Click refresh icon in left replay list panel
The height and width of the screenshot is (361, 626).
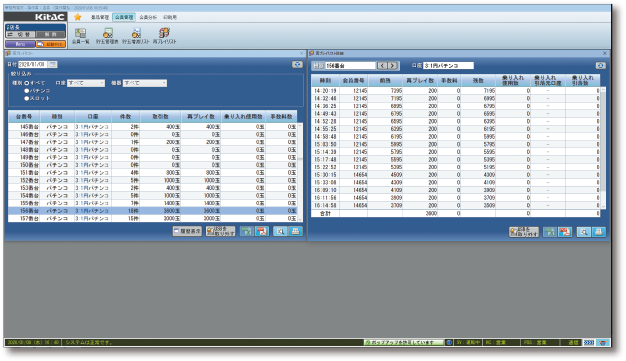tap(297, 64)
